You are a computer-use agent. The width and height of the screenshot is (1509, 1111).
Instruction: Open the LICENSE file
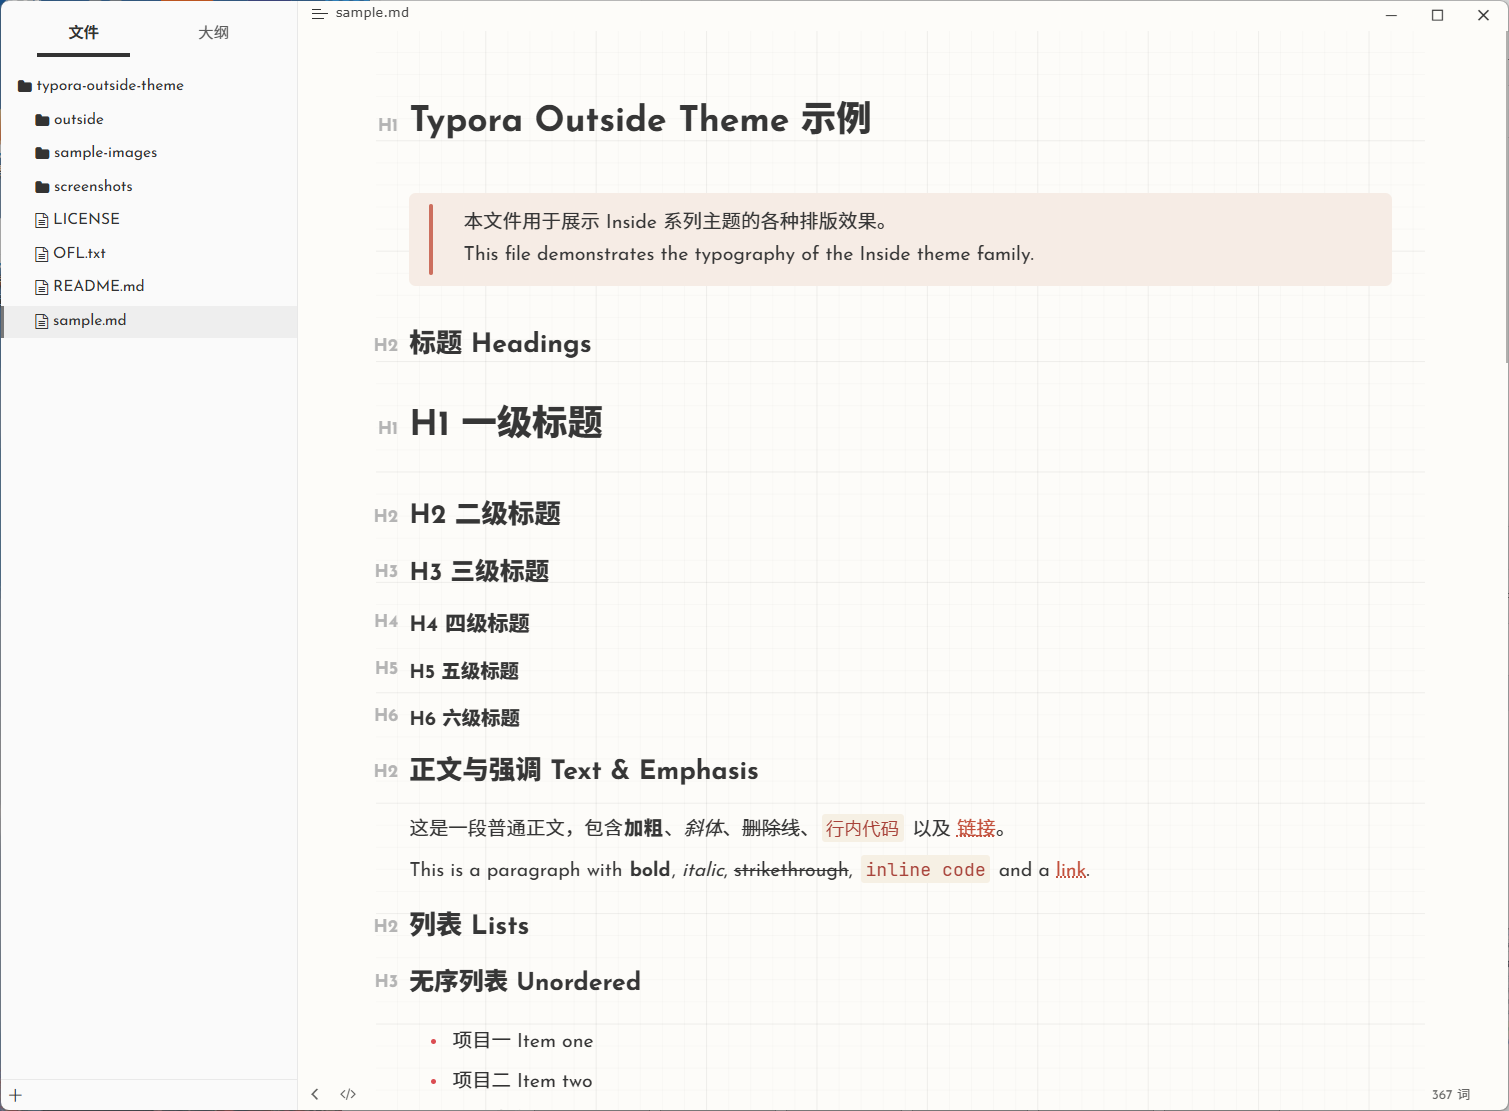coord(86,219)
